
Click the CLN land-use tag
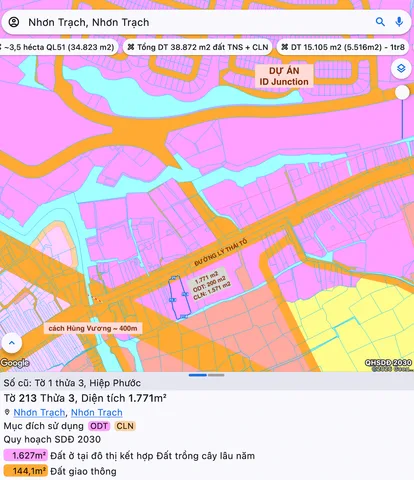tap(125, 426)
